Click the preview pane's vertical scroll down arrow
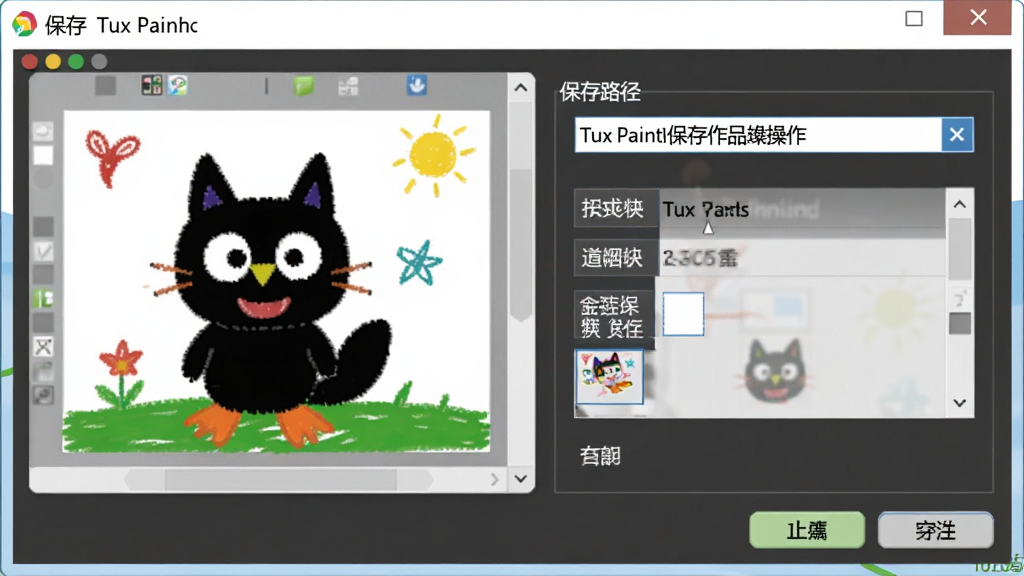The image size is (1024, 576). coord(520,479)
